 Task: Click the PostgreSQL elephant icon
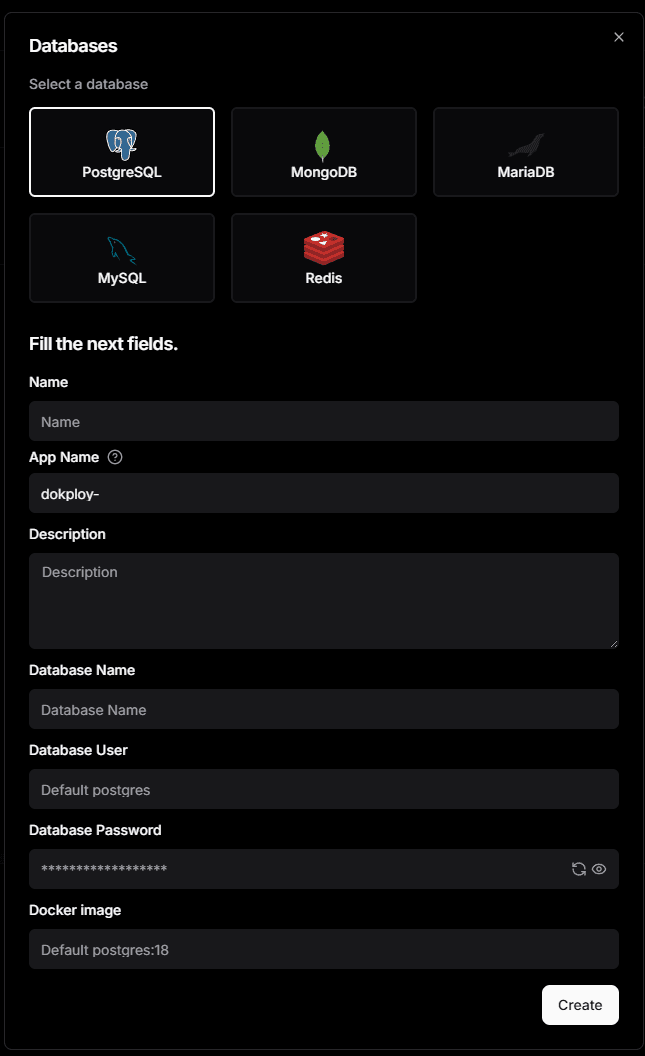122,145
